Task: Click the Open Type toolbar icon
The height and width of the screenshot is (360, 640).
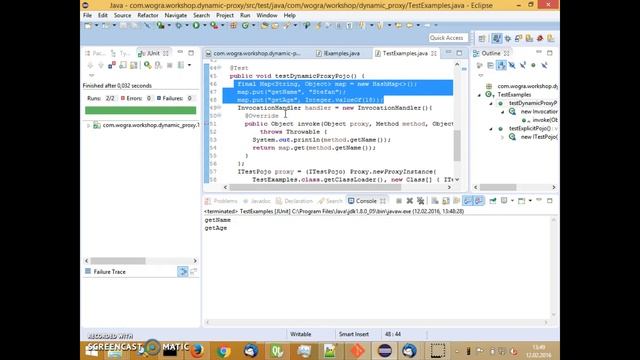Action: point(264,25)
